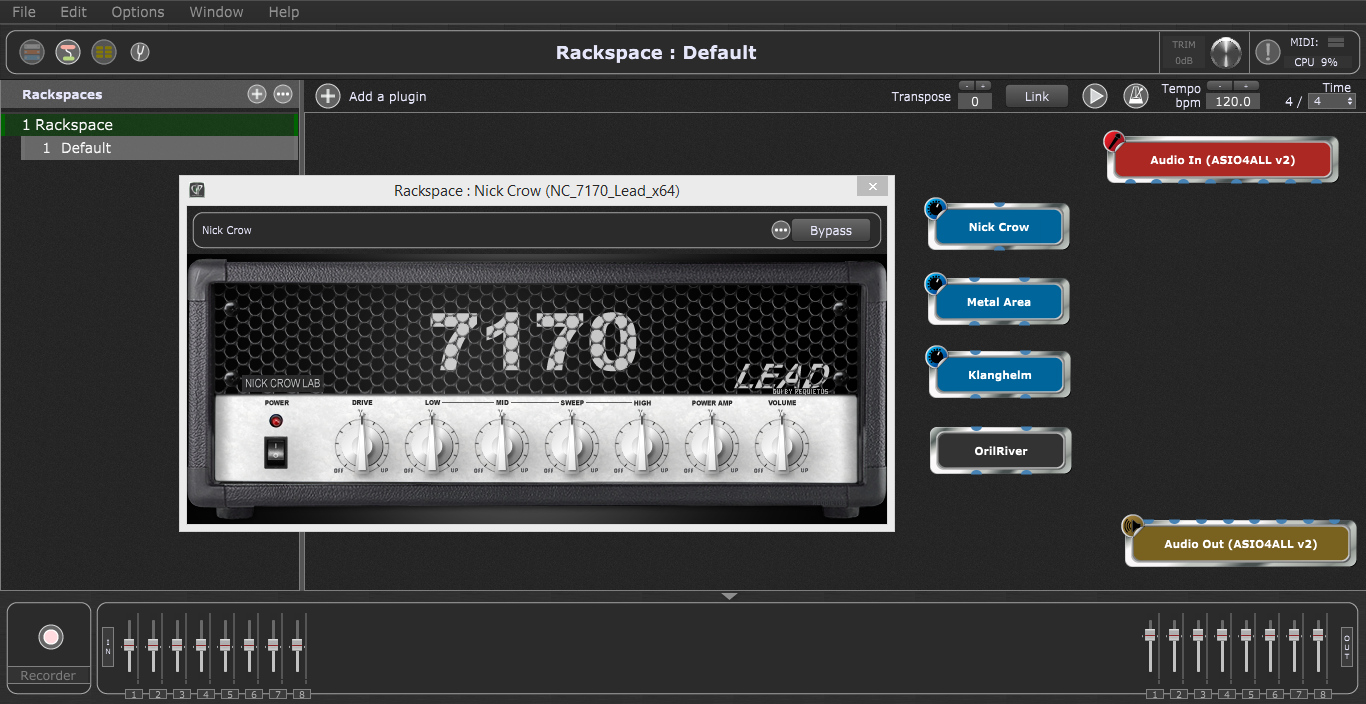
Task: Click the bypass dial icon on Klanghelm block
Action: 935,356
